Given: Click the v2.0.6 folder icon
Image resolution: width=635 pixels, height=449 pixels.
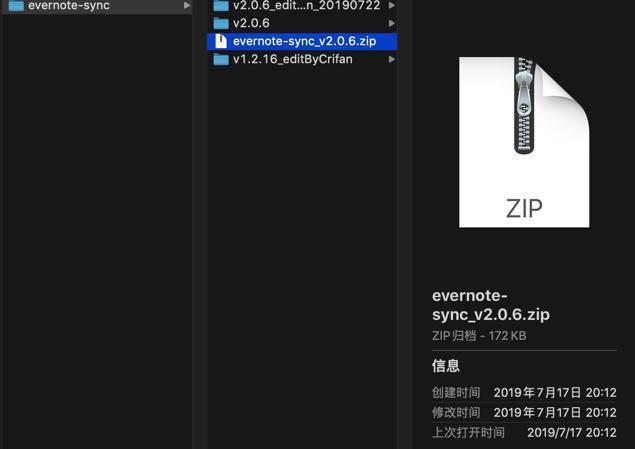Looking at the screenshot, I should point(221,23).
